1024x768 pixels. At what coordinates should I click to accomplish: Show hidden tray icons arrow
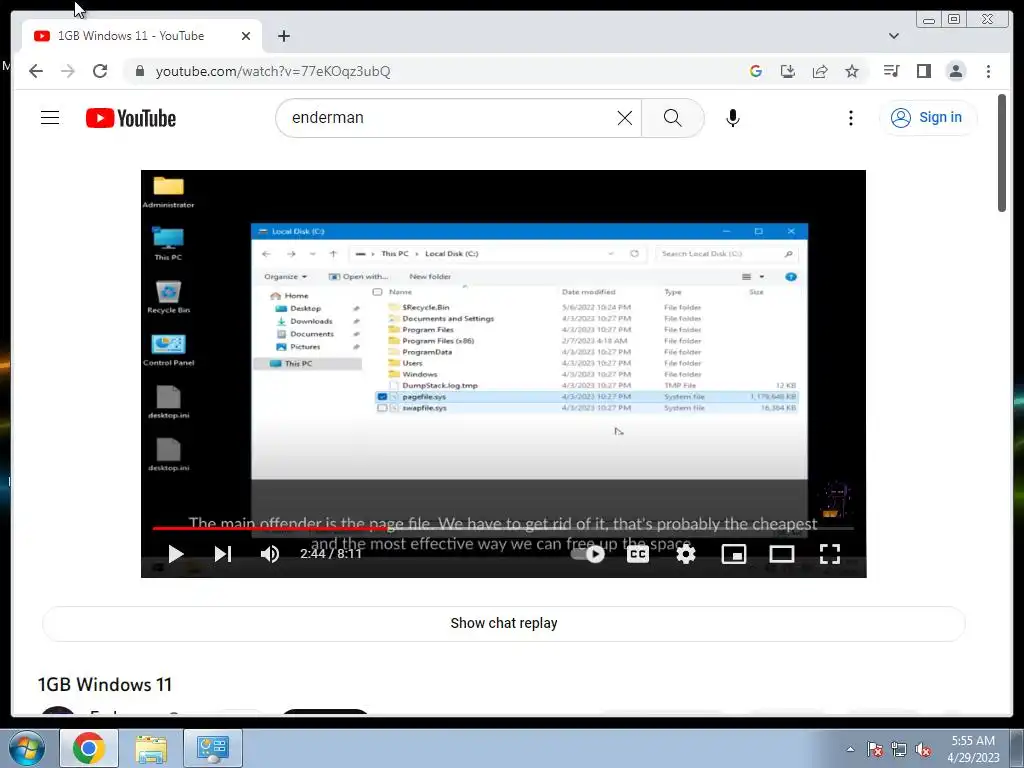coord(850,749)
